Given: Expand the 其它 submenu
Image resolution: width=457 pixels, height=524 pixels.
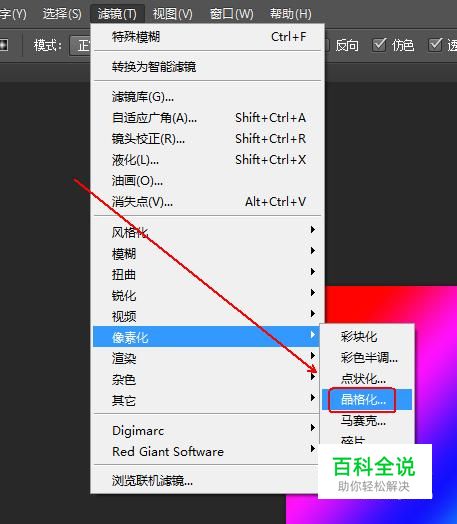Looking at the screenshot, I should pyautogui.click(x=207, y=400).
